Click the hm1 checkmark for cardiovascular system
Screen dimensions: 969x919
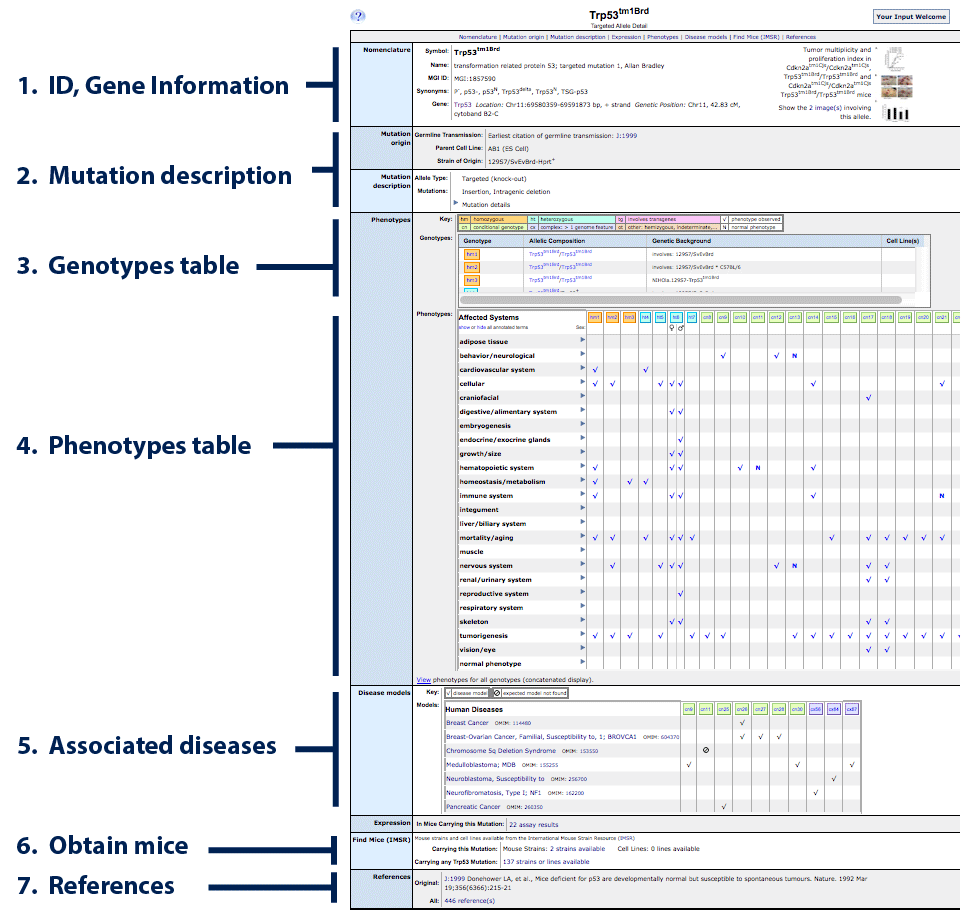point(595,370)
